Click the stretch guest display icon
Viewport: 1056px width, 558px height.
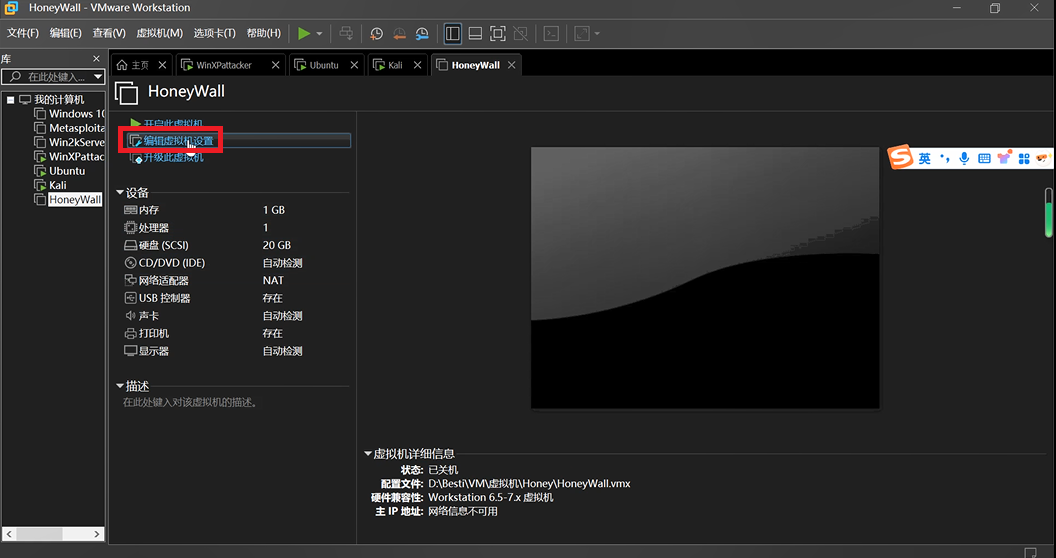pos(582,33)
